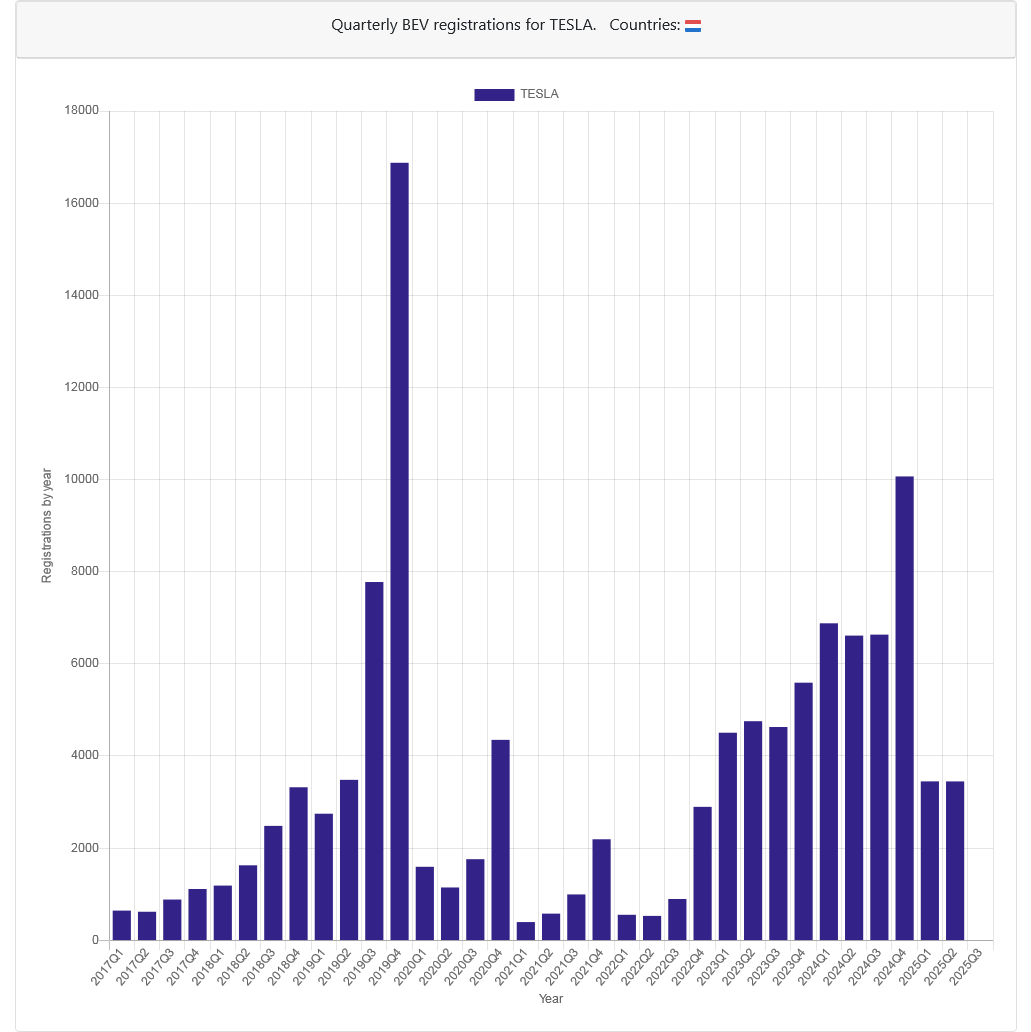The image size is (1031, 1032).
Task: Click the TESLA legend label
Action: 539,94
